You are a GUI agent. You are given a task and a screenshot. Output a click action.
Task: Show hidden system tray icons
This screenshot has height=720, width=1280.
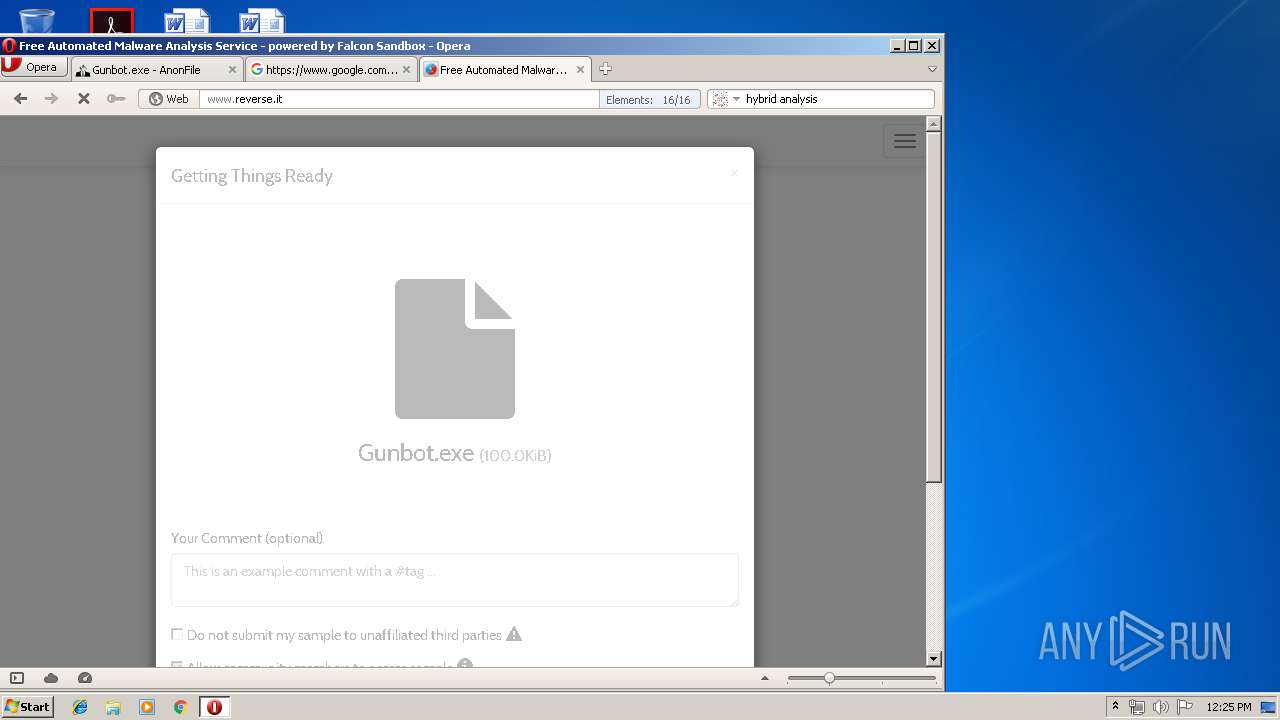click(x=1115, y=707)
